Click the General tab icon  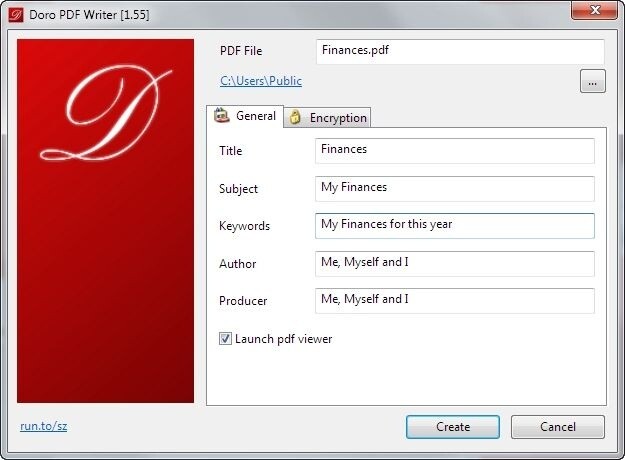pos(222,116)
